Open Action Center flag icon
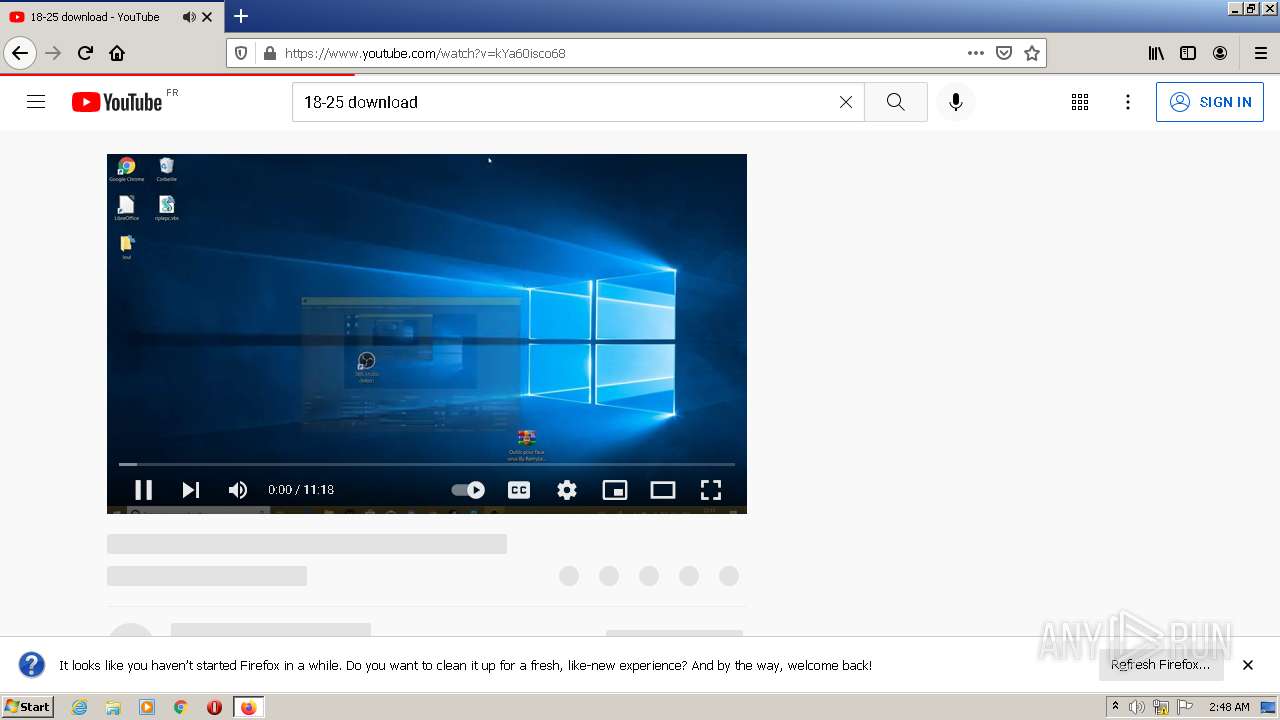The image size is (1280, 720). click(x=1185, y=707)
